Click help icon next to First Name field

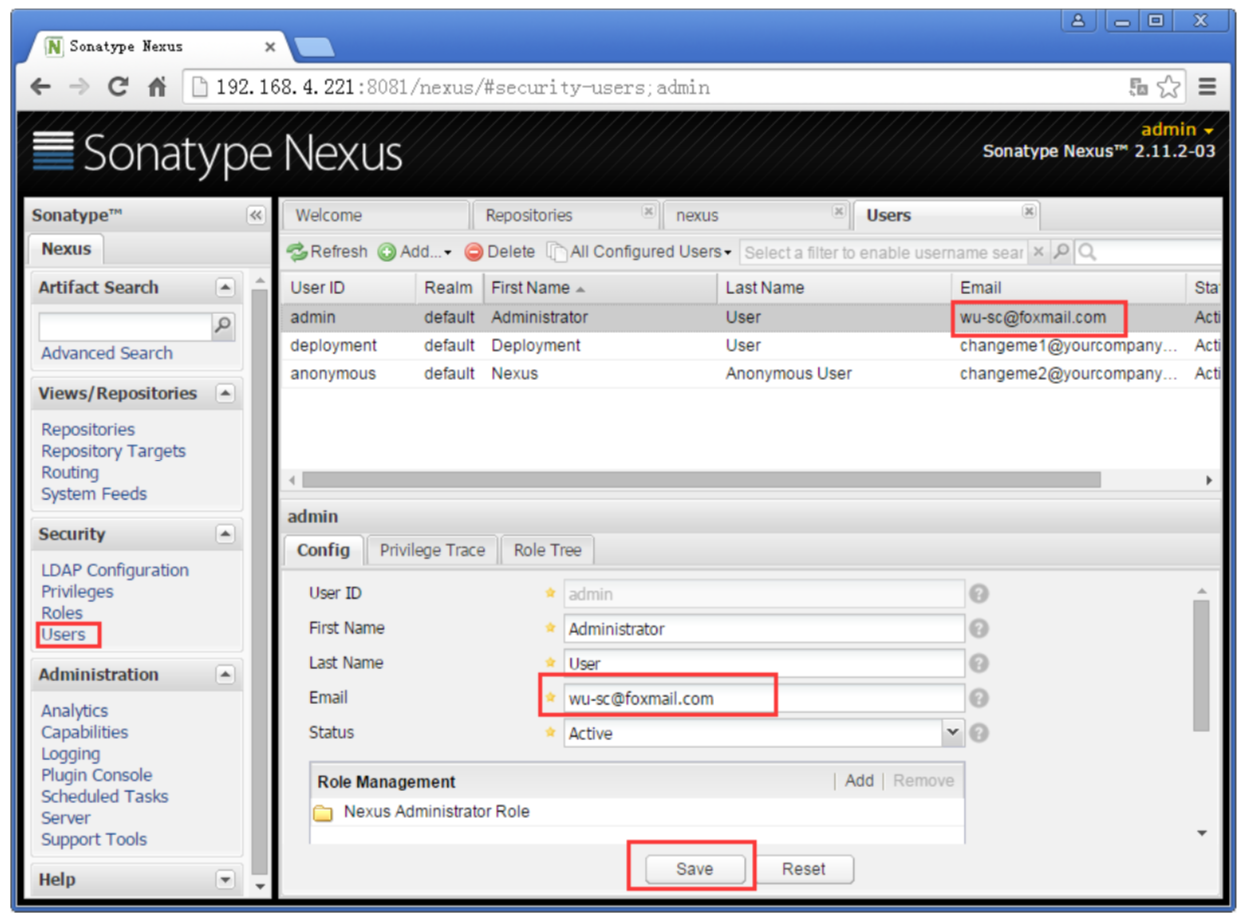pos(980,629)
